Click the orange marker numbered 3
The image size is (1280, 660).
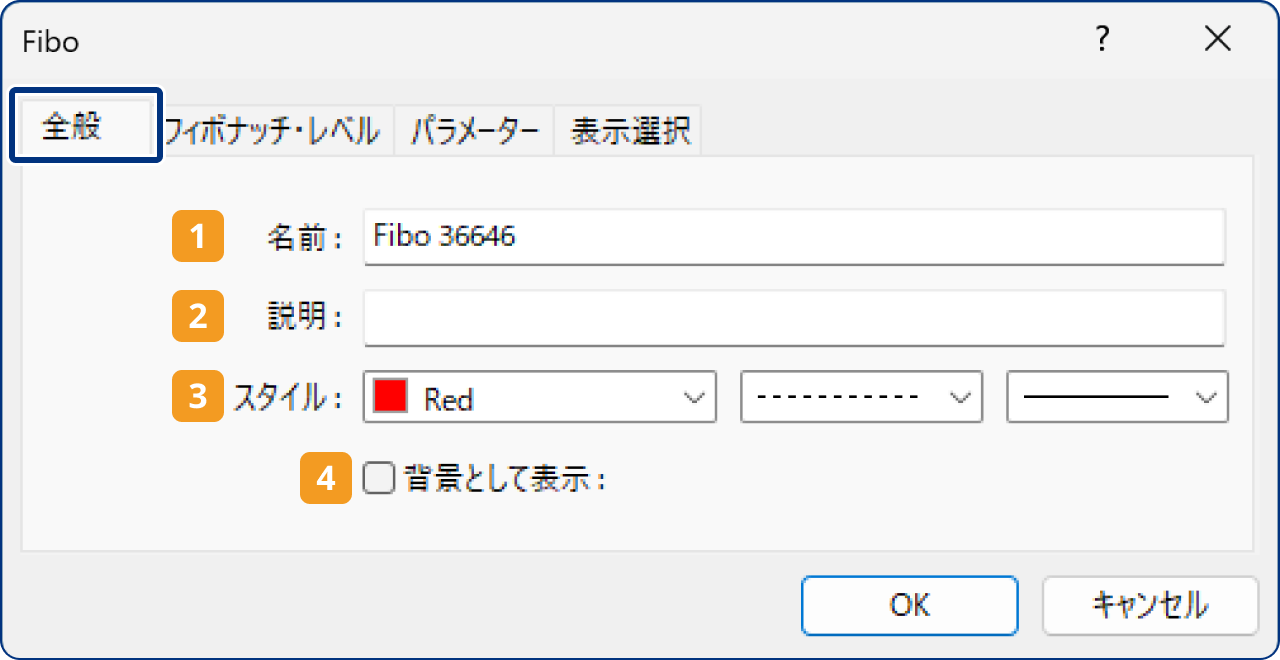[x=197, y=397]
